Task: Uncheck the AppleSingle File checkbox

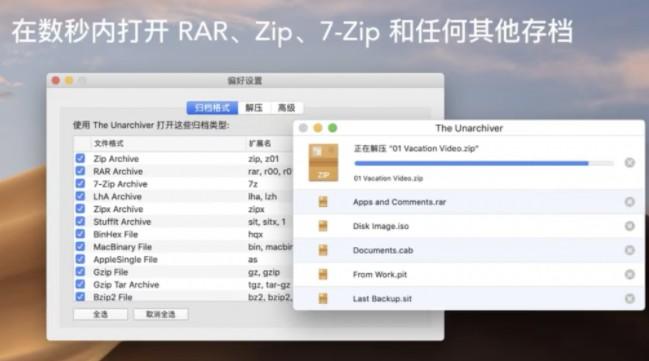Action: coord(80,259)
